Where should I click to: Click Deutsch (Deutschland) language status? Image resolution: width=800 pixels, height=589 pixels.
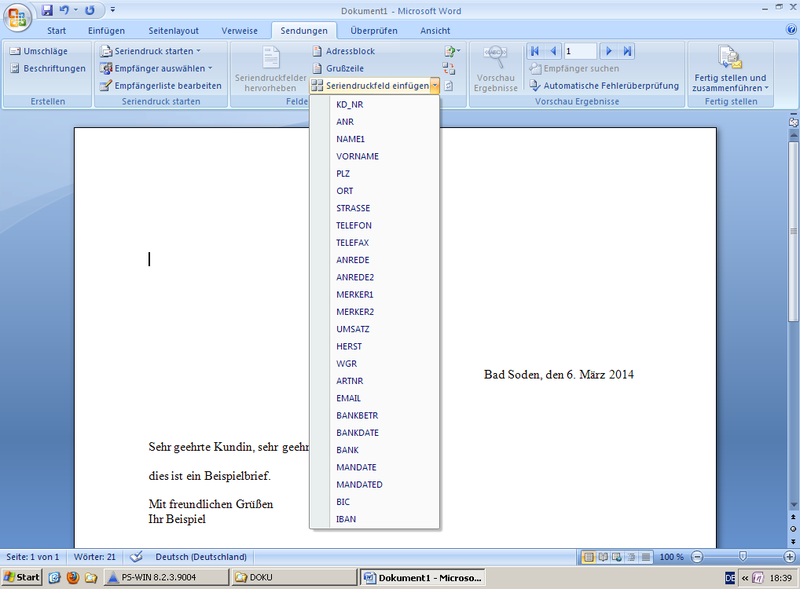201,557
